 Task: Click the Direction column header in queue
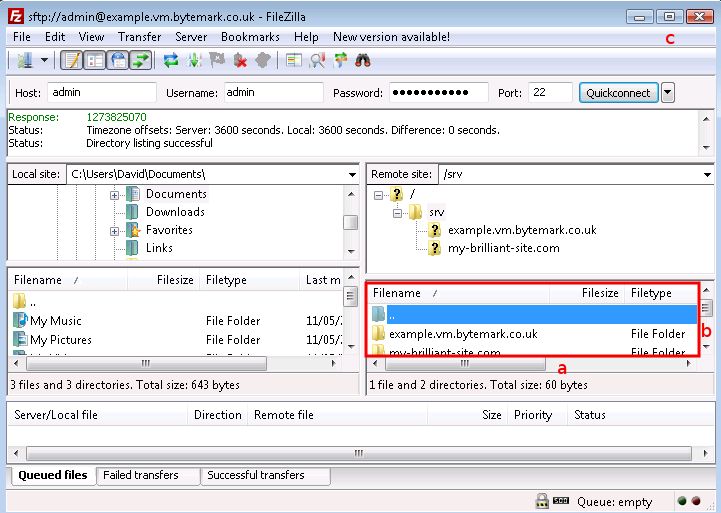coord(217,415)
